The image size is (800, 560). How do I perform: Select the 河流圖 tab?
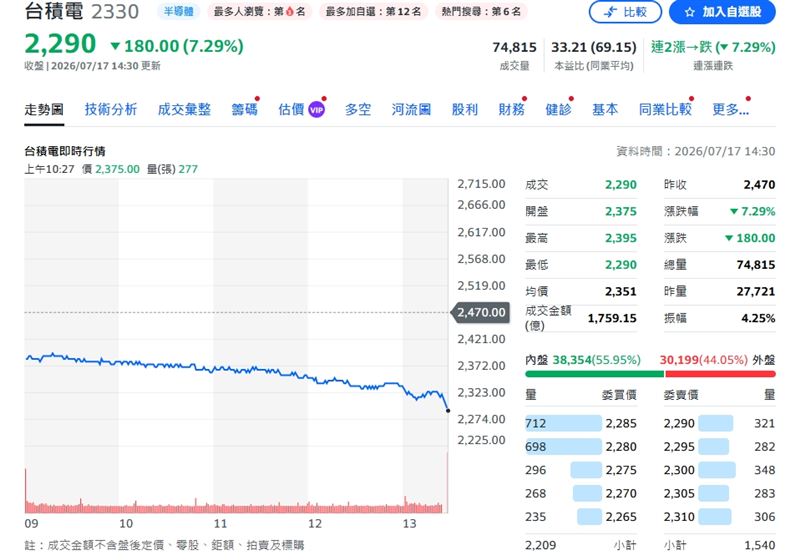click(x=411, y=109)
